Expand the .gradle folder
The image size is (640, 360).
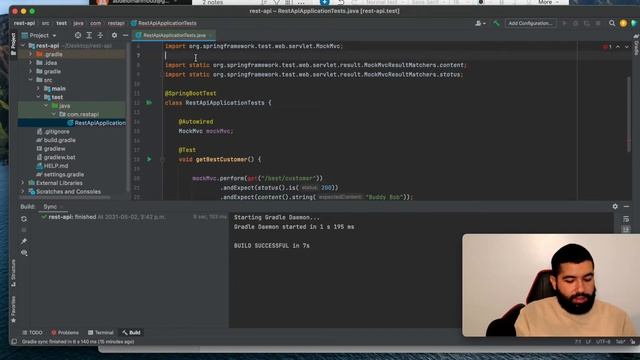click(x=31, y=54)
